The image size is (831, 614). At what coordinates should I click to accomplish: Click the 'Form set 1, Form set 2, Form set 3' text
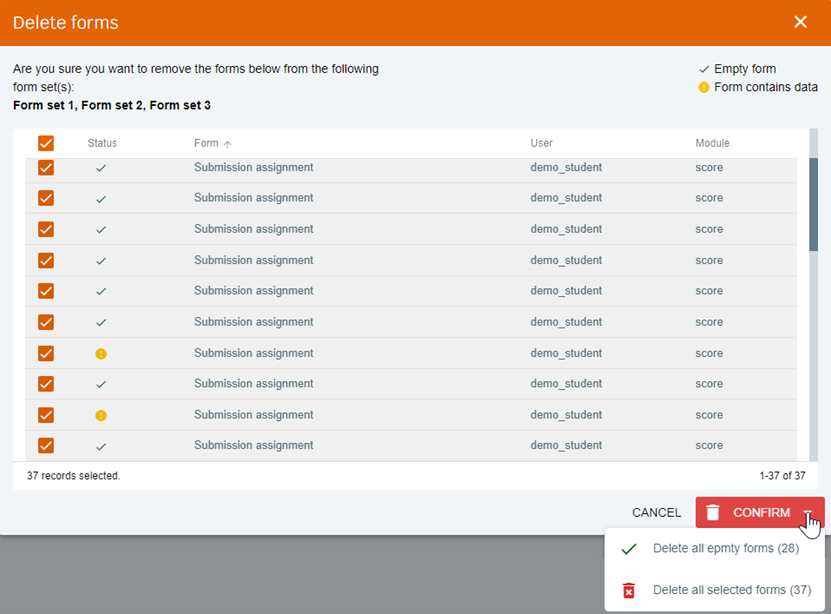point(112,105)
